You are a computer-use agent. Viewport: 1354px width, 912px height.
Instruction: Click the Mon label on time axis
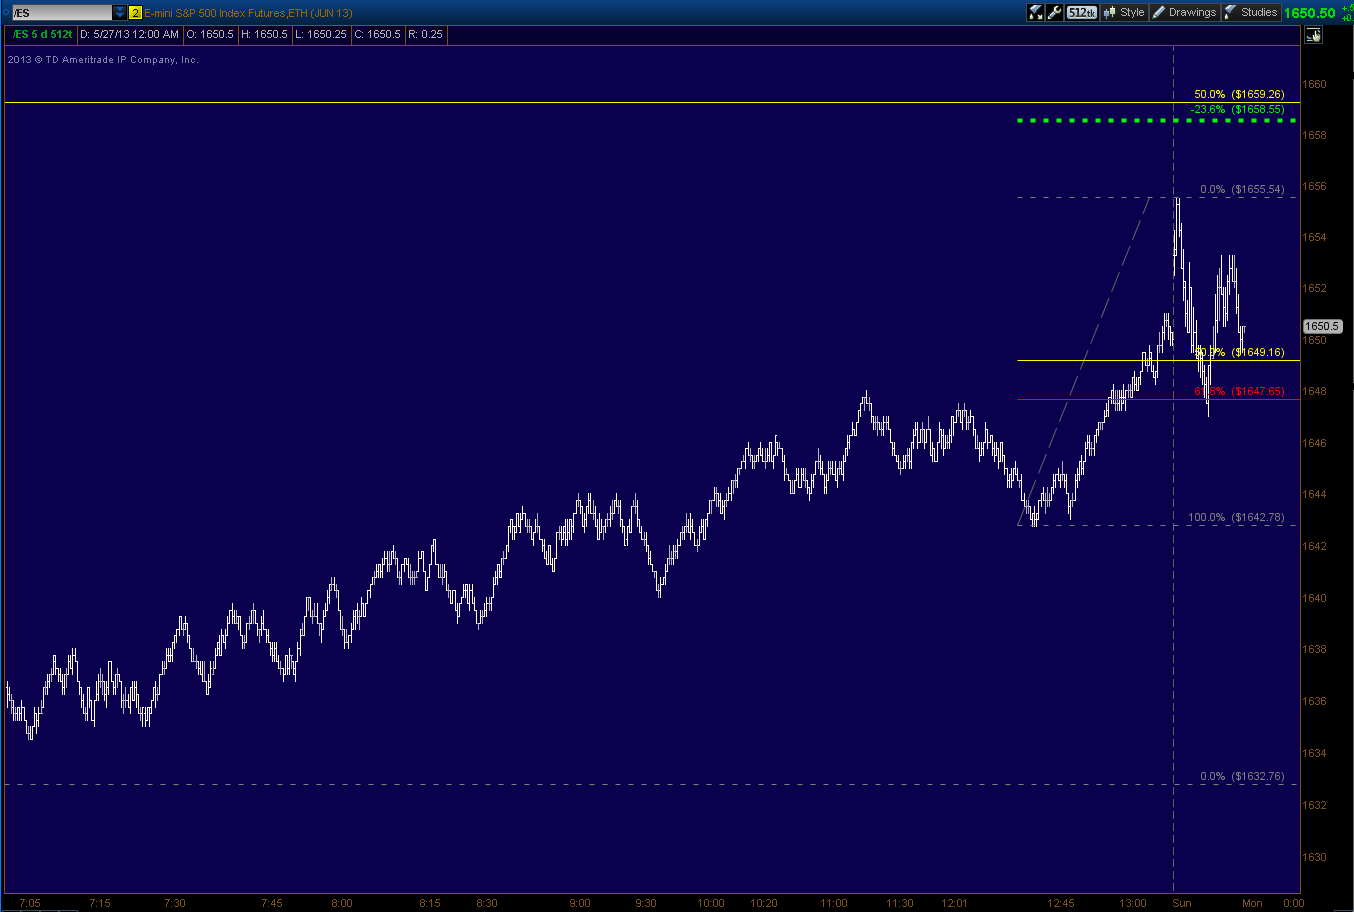point(1252,903)
